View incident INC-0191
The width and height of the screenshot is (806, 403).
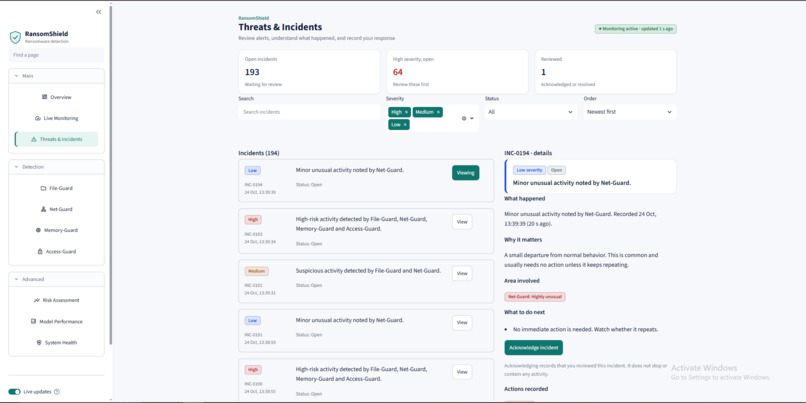pyautogui.click(x=462, y=322)
